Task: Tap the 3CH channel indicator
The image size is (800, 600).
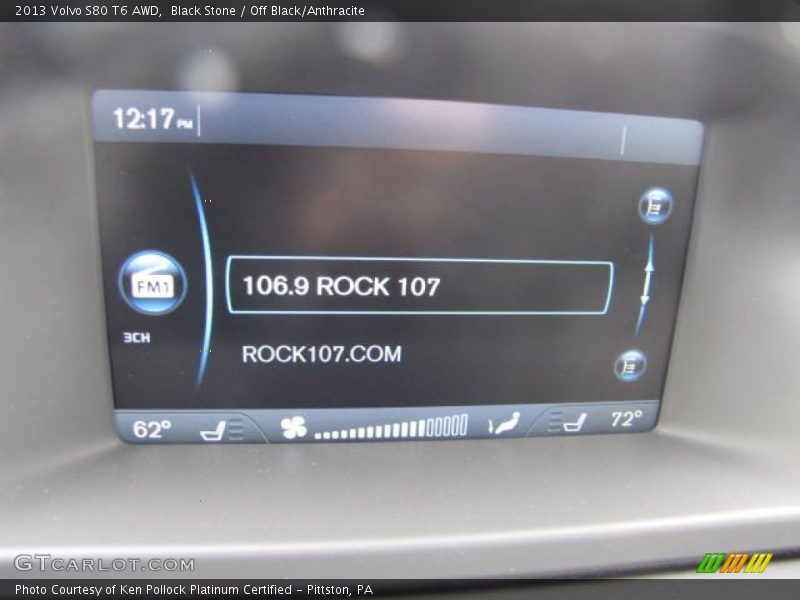Action: [x=137, y=338]
